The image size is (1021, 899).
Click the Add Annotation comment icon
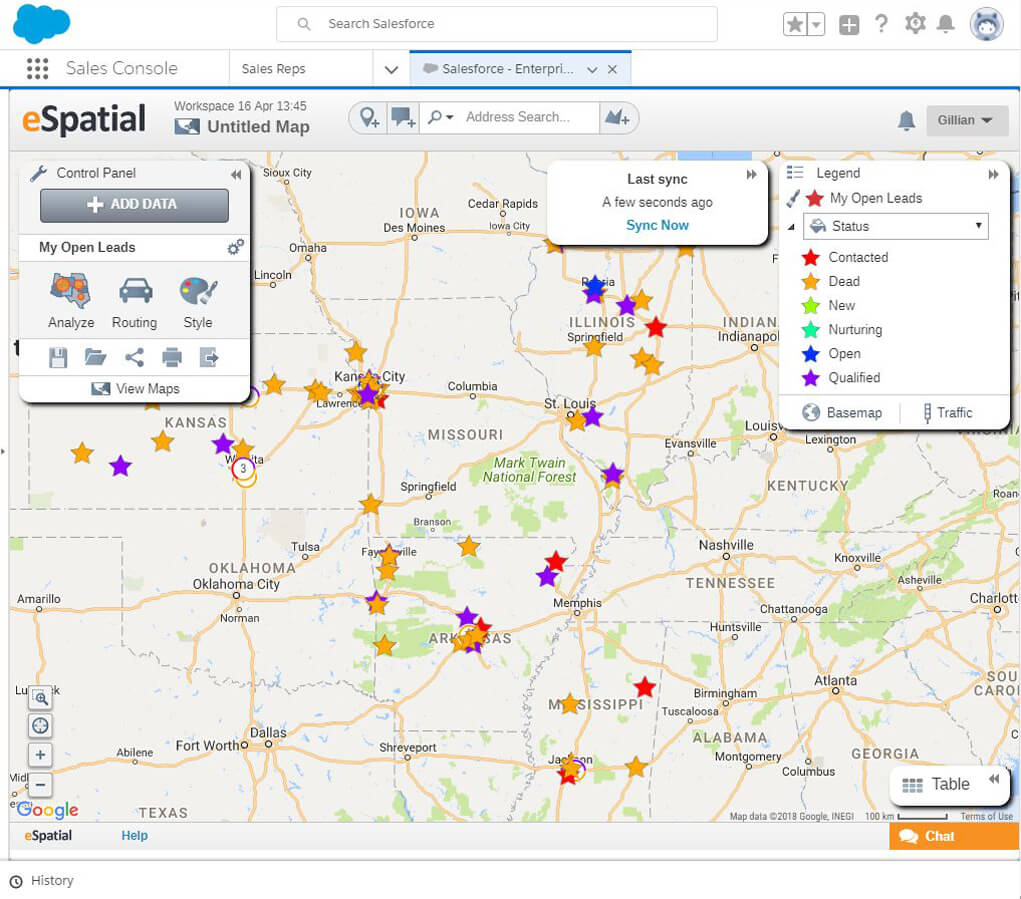click(x=403, y=118)
